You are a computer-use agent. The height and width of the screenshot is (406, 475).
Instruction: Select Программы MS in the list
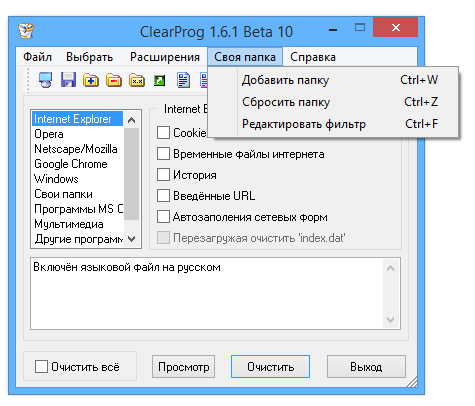77,209
